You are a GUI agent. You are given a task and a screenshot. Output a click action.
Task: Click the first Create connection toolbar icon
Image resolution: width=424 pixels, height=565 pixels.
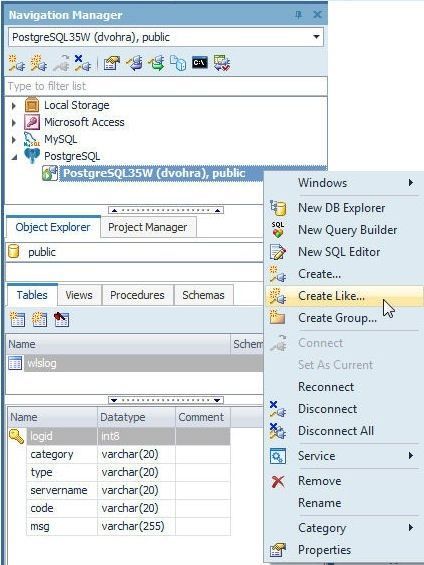point(17,63)
